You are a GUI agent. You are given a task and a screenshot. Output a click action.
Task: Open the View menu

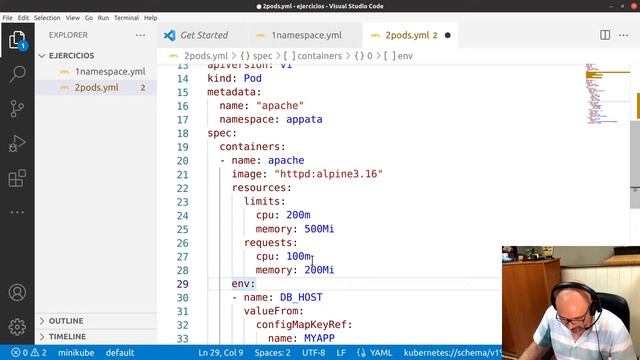coord(73,18)
